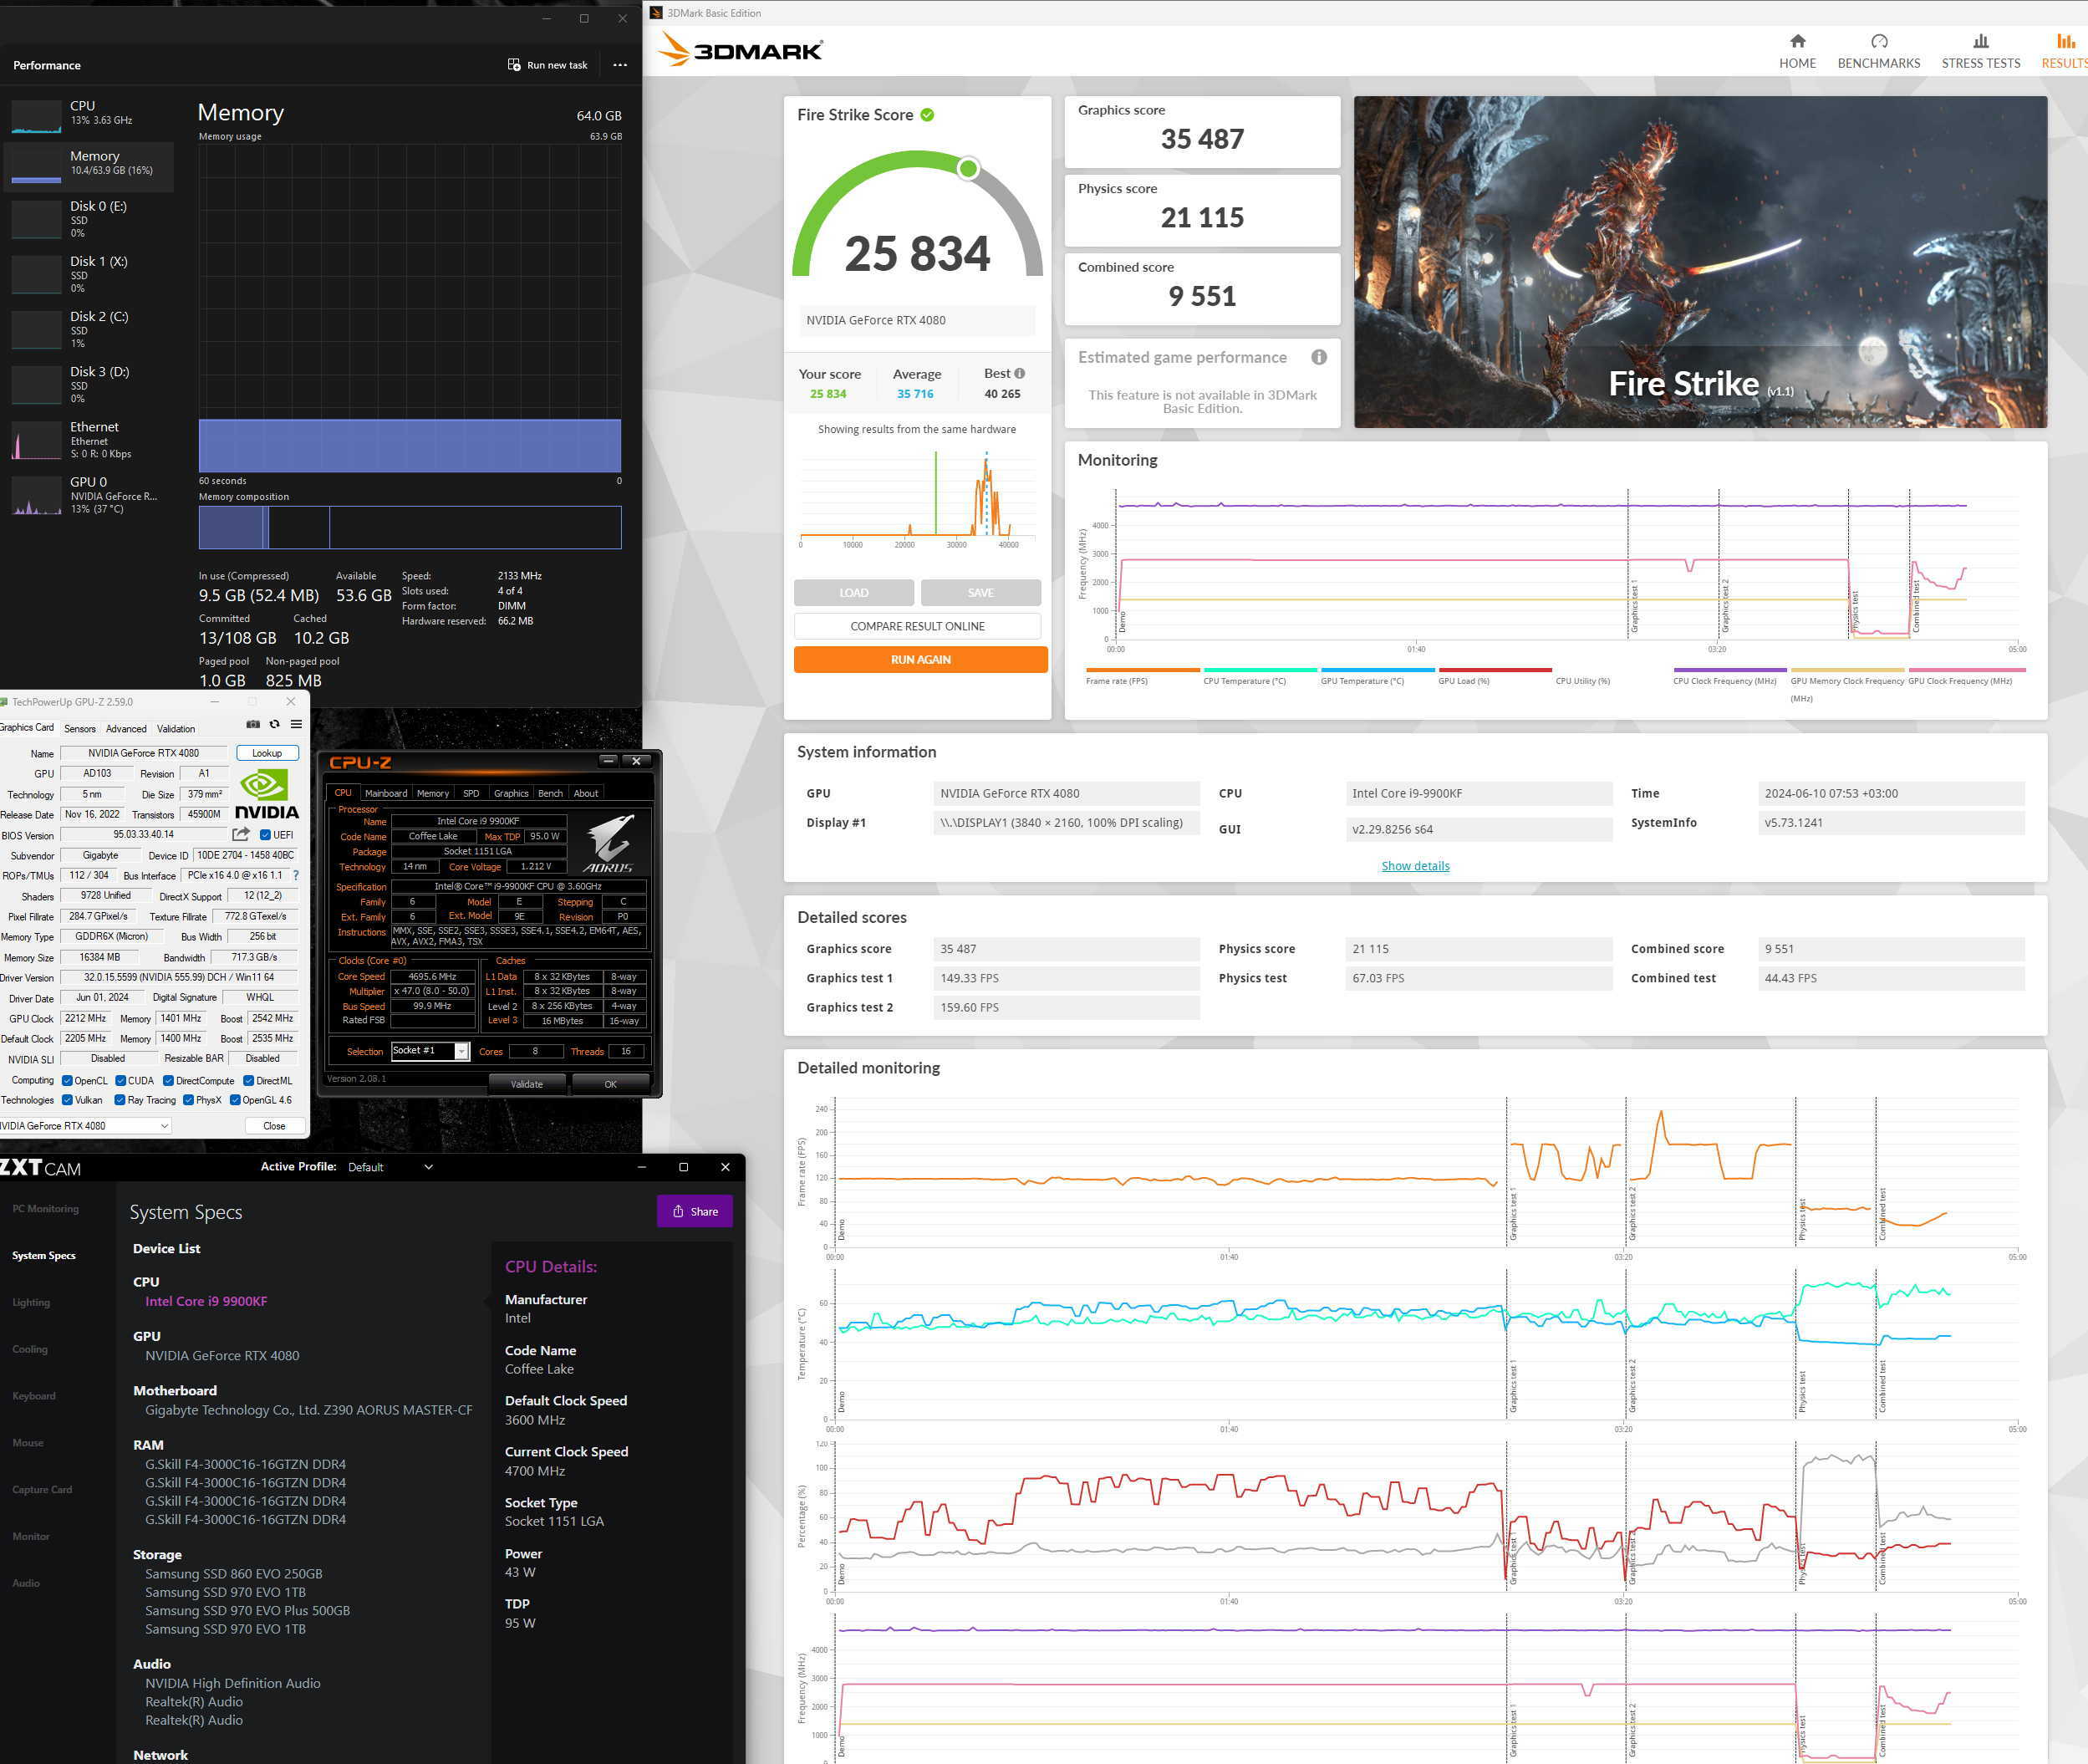Open the GPU selection dropdown in GPU-Z
The image size is (2088, 1764).
(x=85, y=1126)
